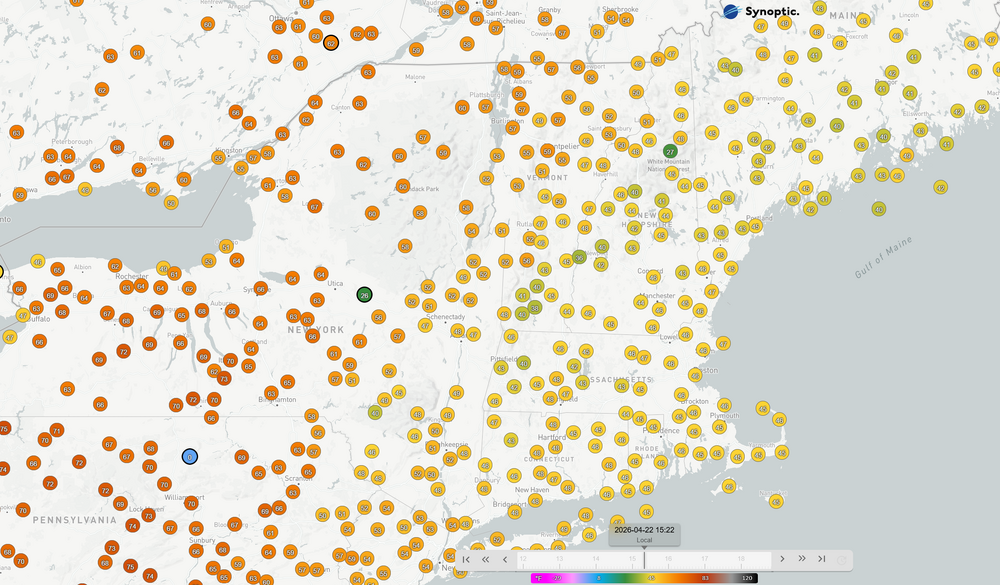Select the black-outlined 62 station near Ottawa

tap(331, 43)
